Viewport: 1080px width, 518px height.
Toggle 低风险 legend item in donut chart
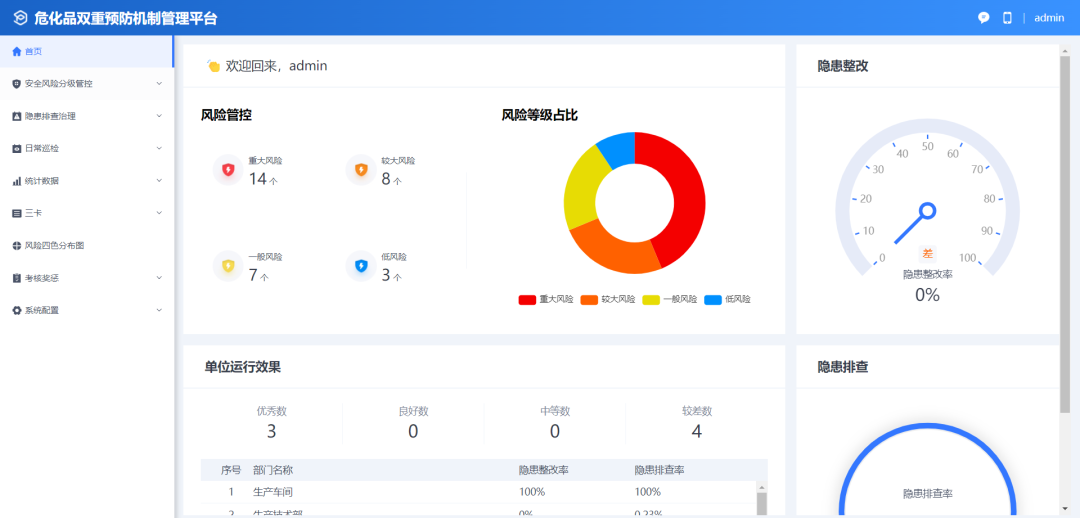pos(728,299)
